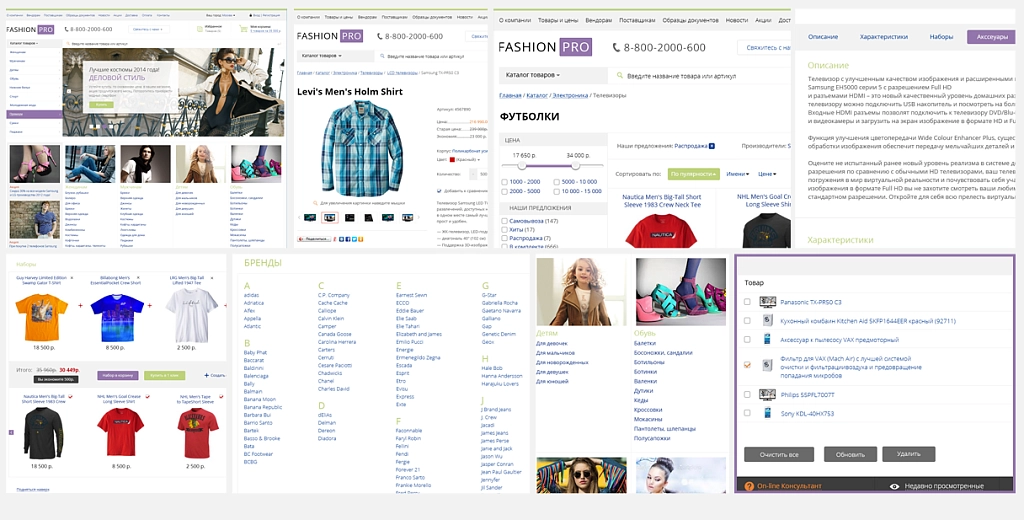Open Товары и цены menu on Футболки page
This screenshot has width=1024, height=520.
click(x=558, y=20)
